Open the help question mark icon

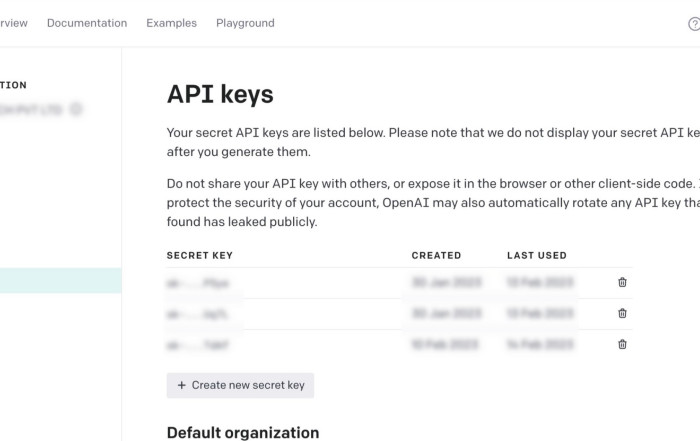click(x=694, y=24)
